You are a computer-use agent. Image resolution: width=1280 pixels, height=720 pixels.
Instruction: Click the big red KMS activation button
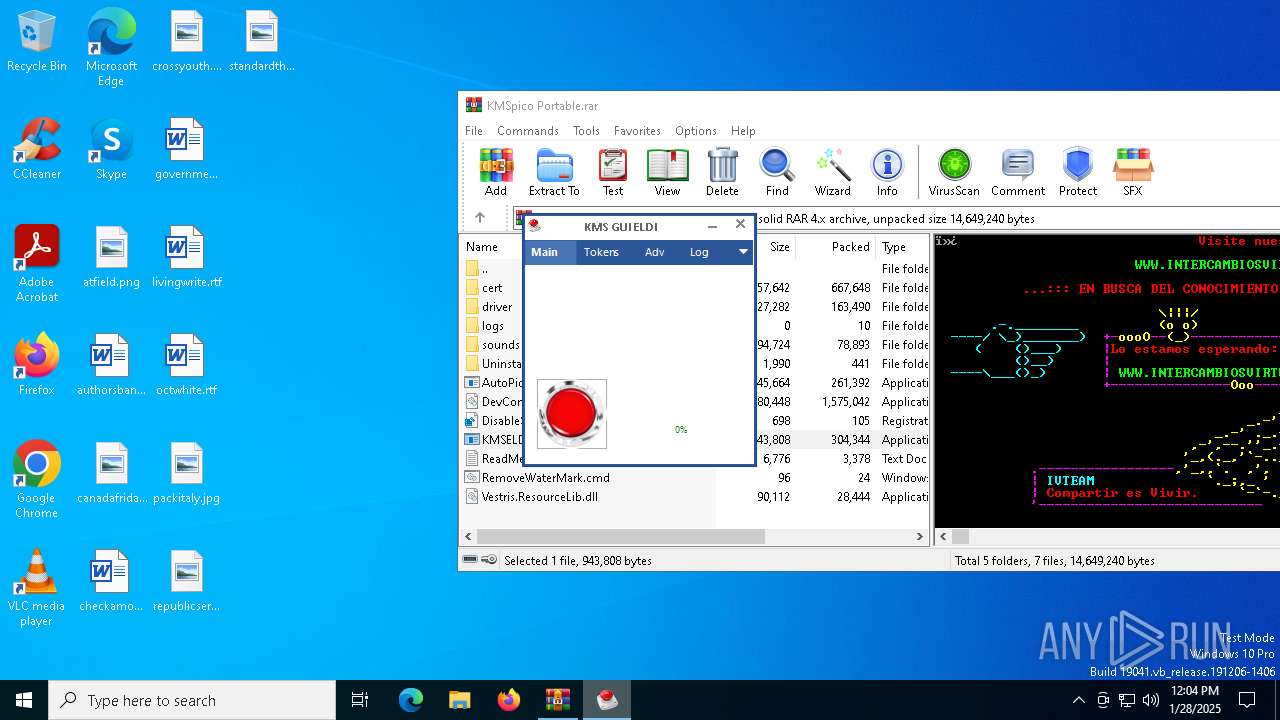pos(572,413)
